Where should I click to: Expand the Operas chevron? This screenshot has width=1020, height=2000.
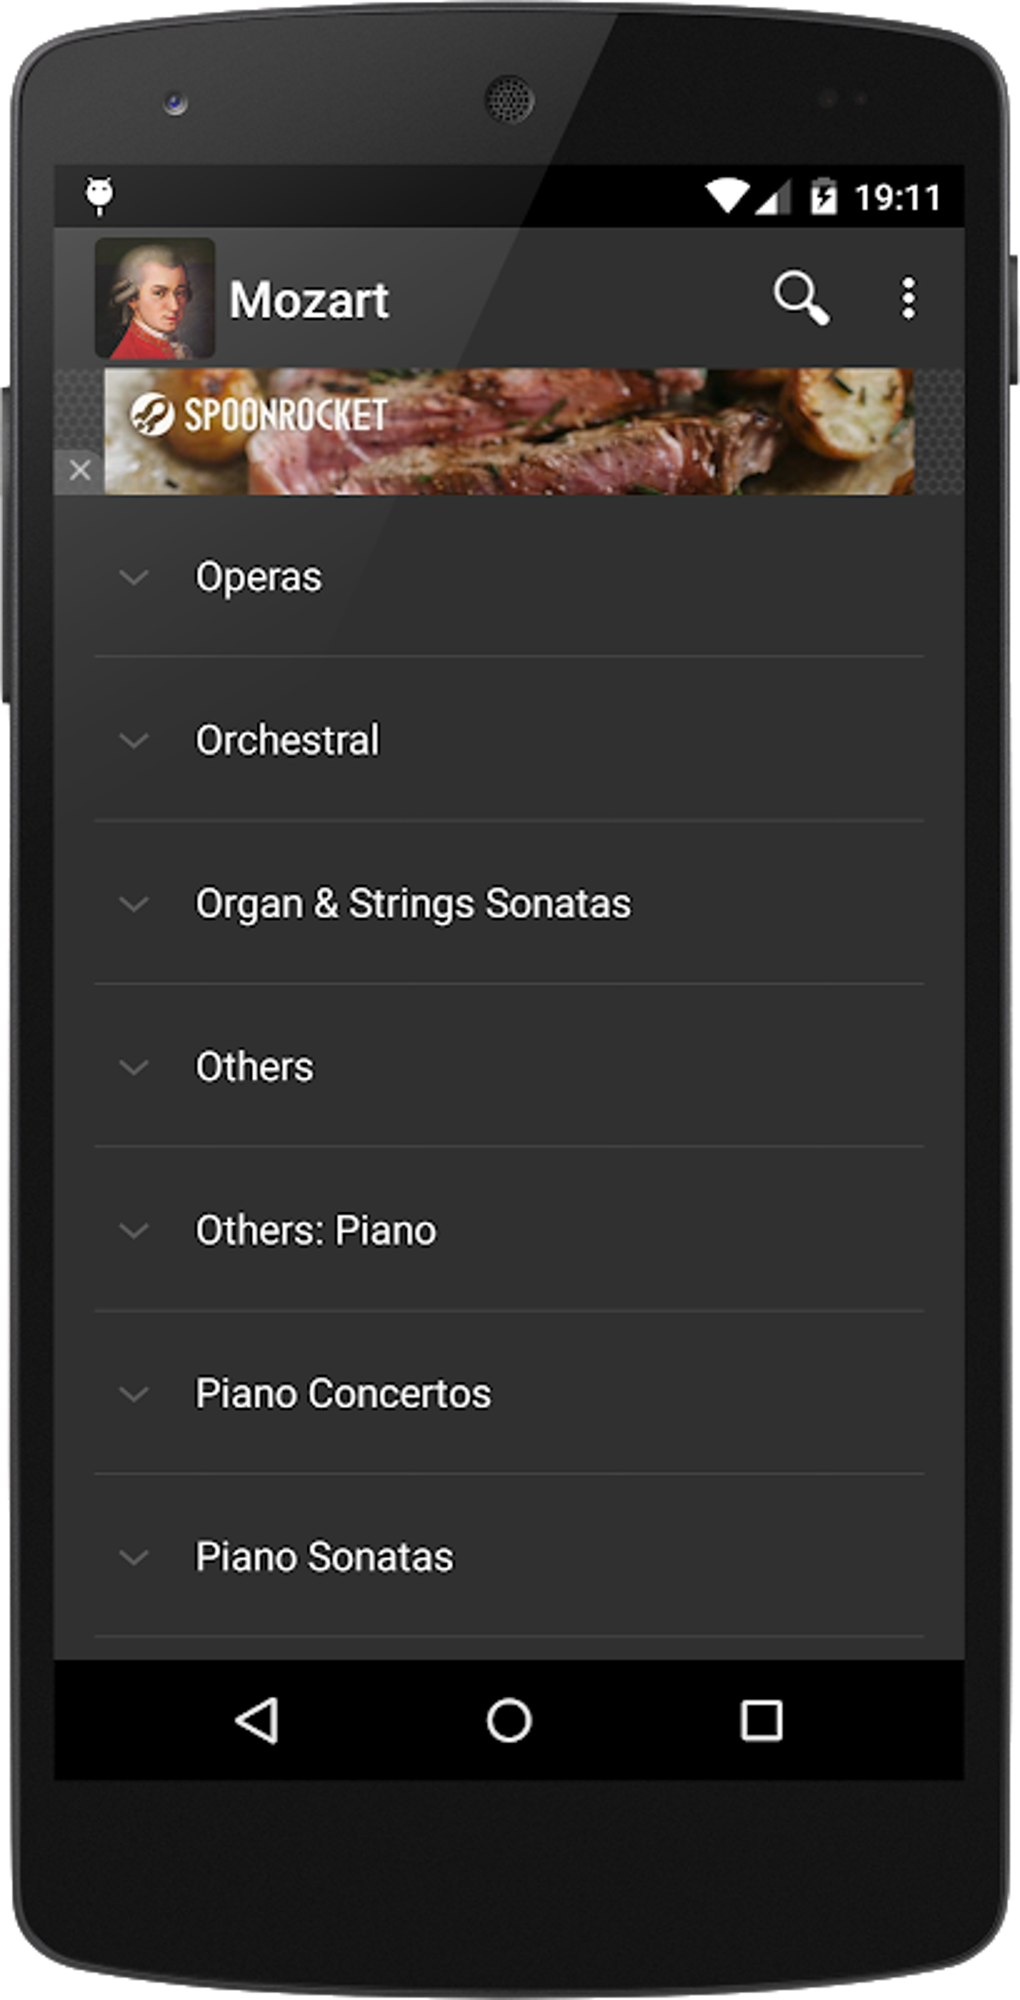point(134,577)
